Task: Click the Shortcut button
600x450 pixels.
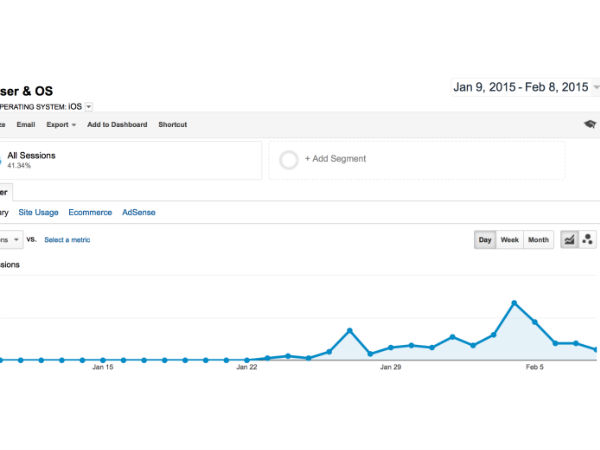Action: pyautogui.click(x=172, y=125)
